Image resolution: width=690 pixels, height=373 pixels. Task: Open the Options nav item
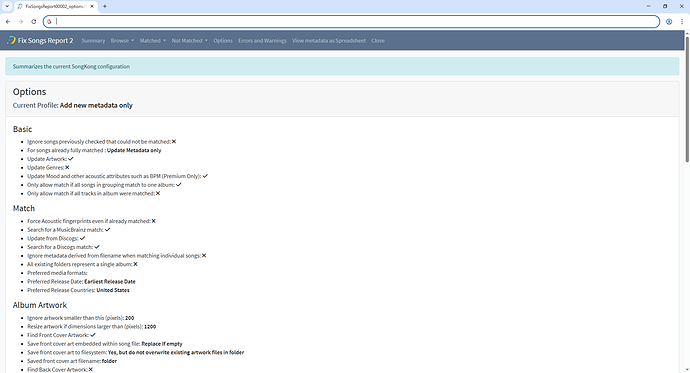pyautogui.click(x=223, y=40)
